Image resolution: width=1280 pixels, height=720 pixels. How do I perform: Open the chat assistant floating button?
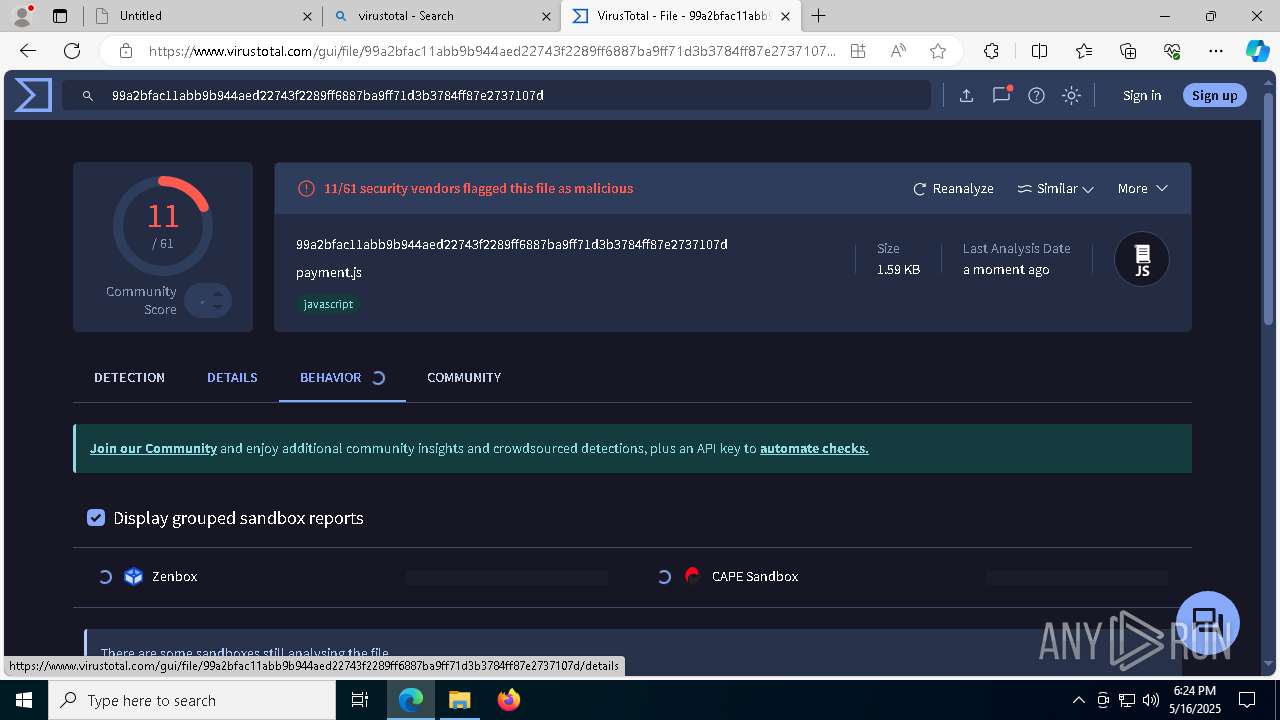(1208, 622)
